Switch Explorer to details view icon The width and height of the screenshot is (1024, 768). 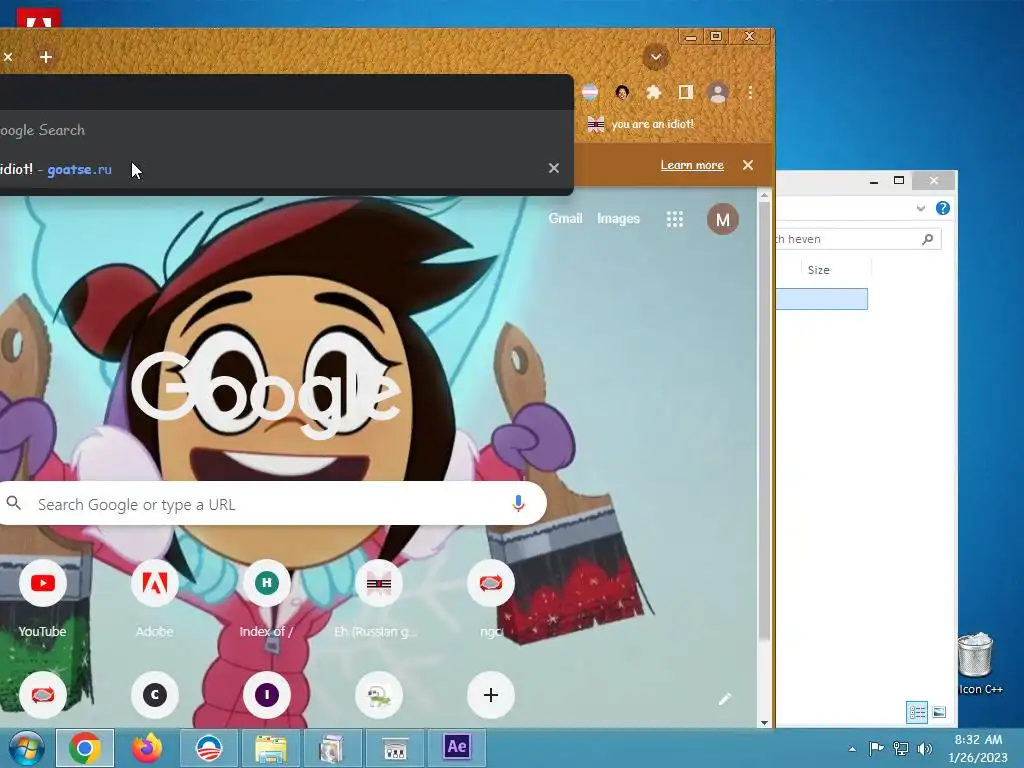click(917, 712)
